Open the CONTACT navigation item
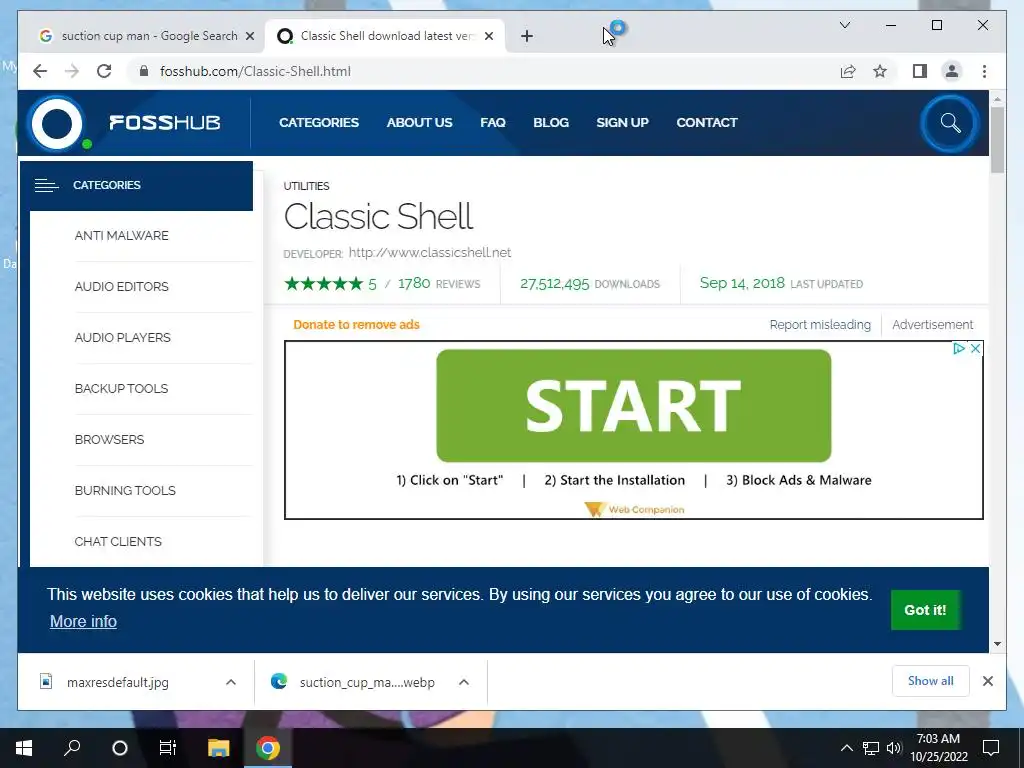The image size is (1024, 768). pyautogui.click(x=707, y=123)
